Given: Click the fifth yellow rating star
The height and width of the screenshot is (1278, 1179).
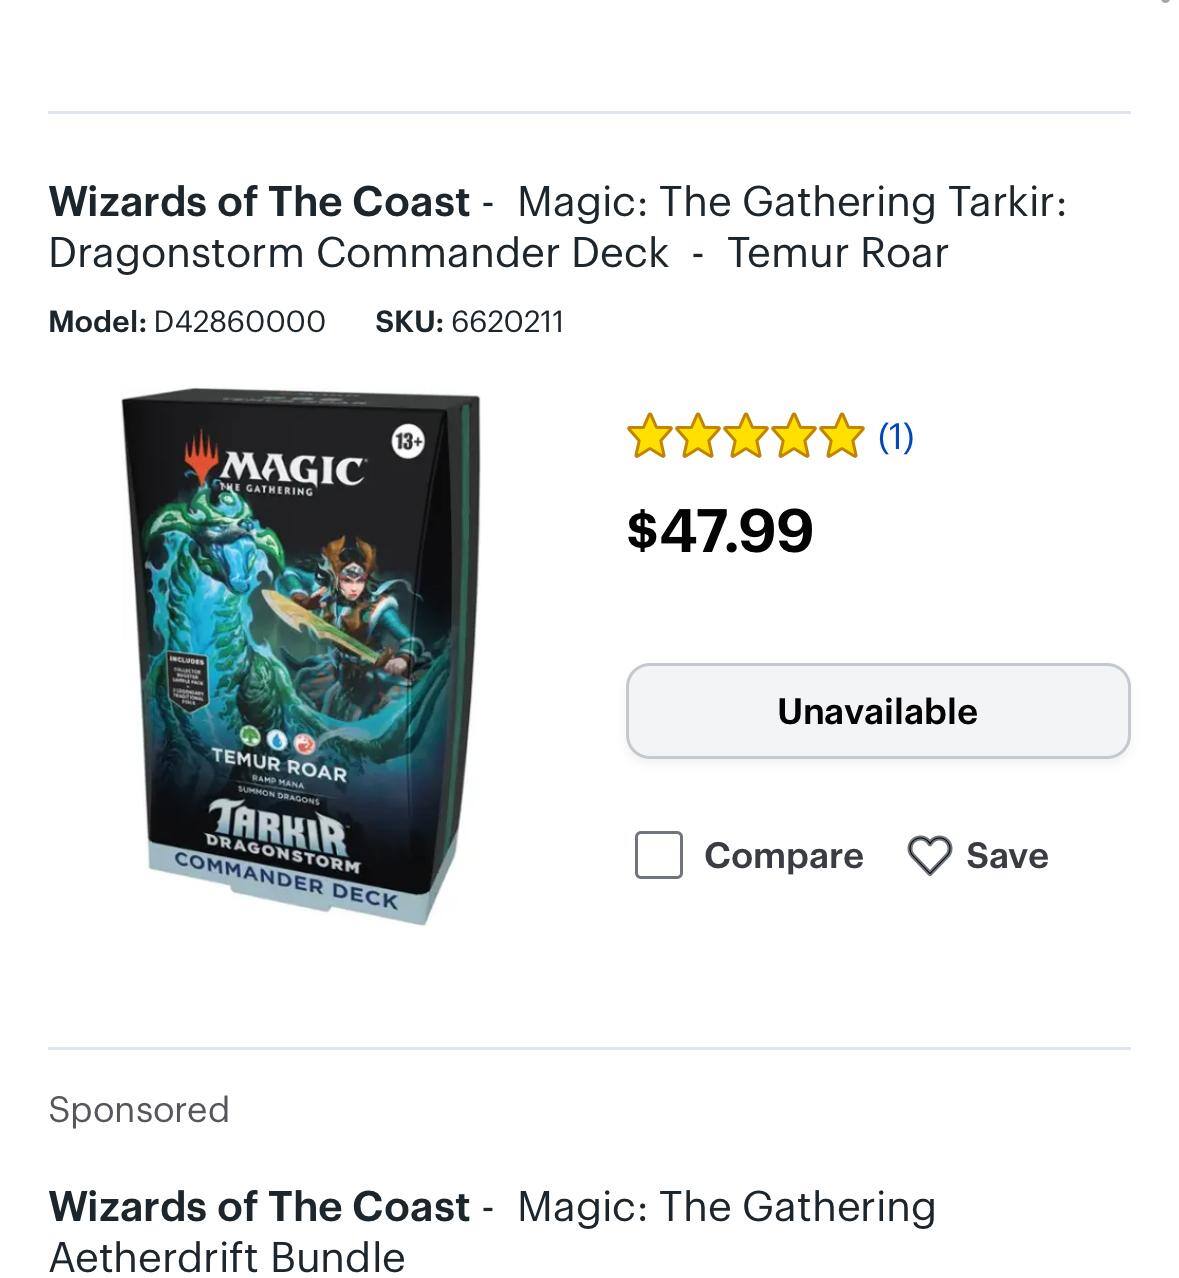Looking at the screenshot, I should [x=841, y=437].
